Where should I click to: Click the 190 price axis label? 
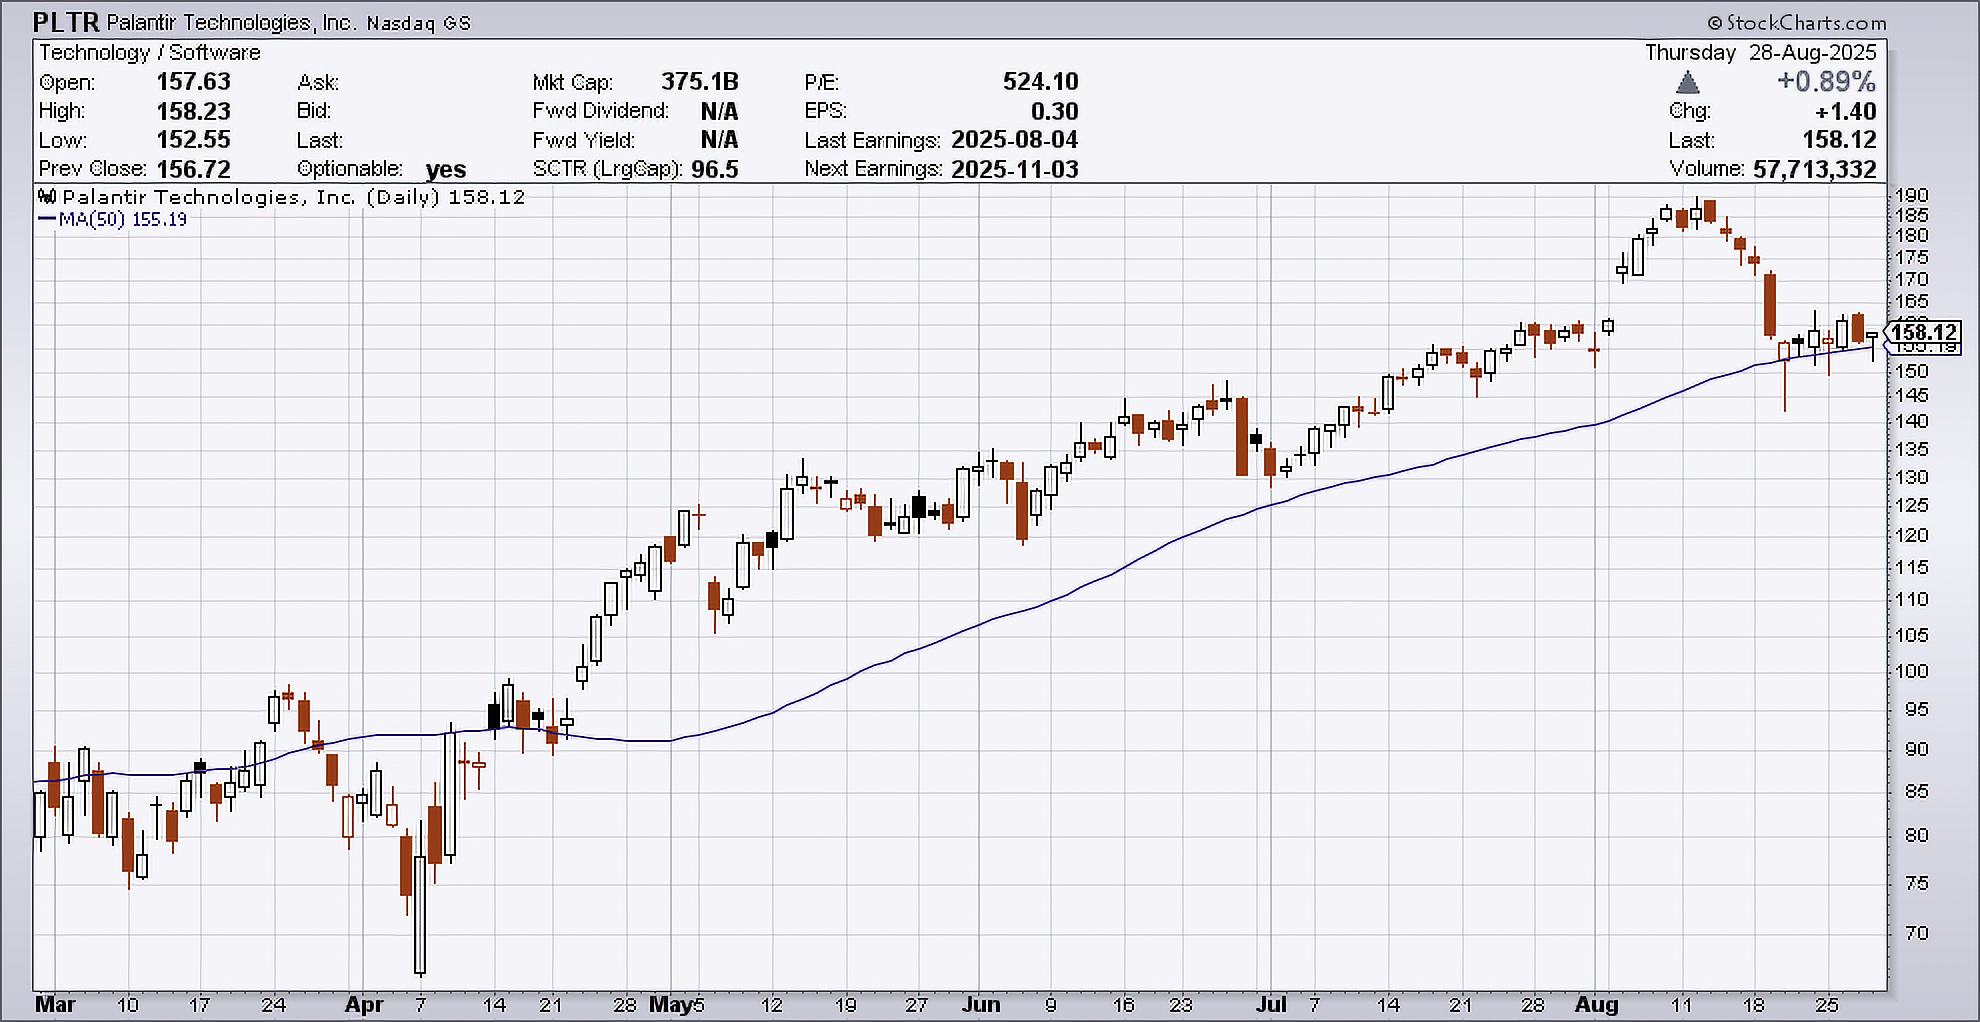pos(1912,195)
